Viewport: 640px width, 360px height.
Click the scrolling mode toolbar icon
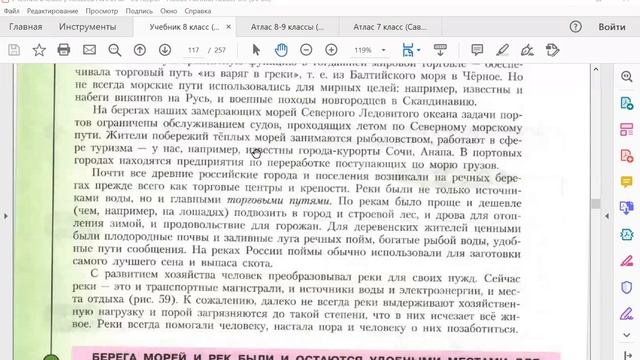440,50
